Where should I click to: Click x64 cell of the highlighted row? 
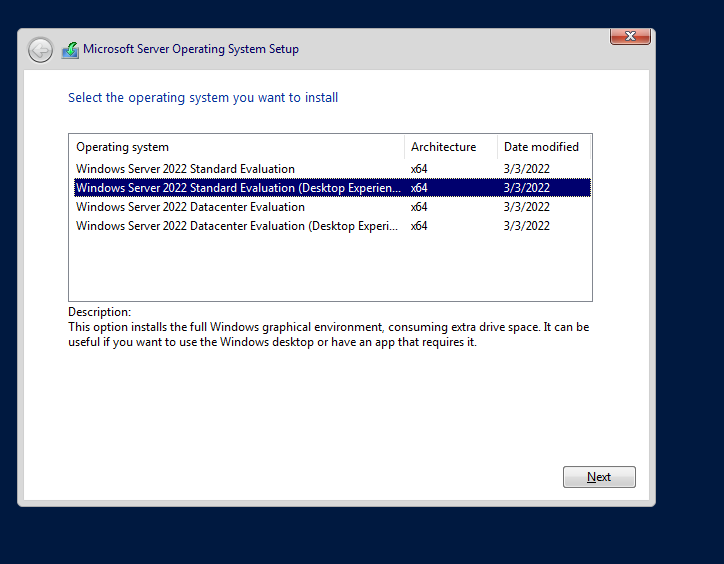419,188
